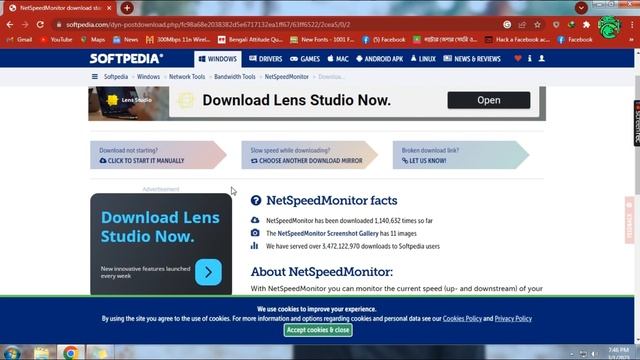The width and height of the screenshot is (640, 360).
Task: Click Open button on Lens Studio ad
Action: pyautogui.click(x=489, y=100)
